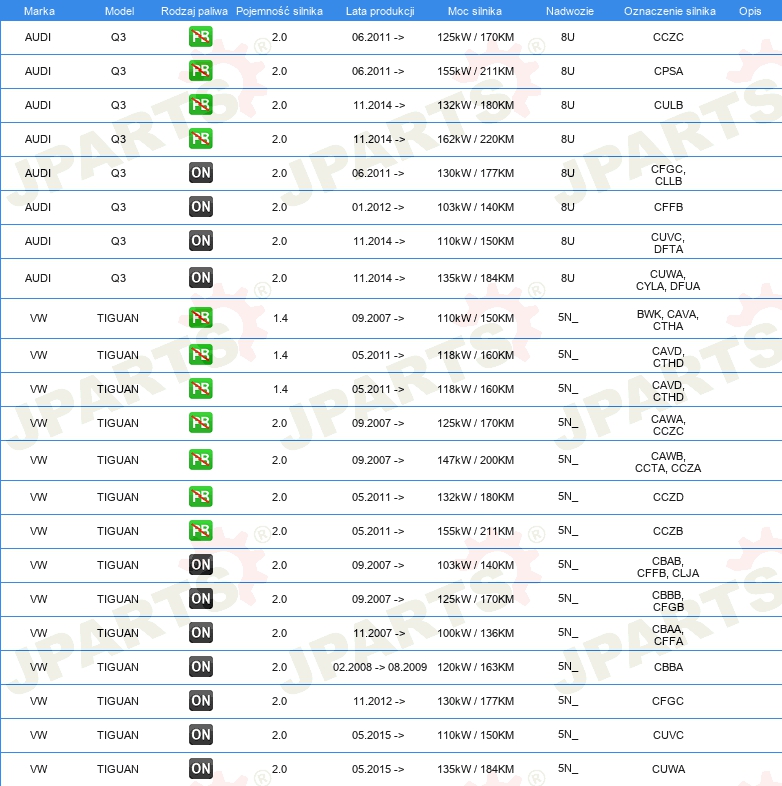This screenshot has width=782, height=786.
Task: Click the PB petrol icon in the Audi Q3 CPSA row
Action: click(201, 71)
